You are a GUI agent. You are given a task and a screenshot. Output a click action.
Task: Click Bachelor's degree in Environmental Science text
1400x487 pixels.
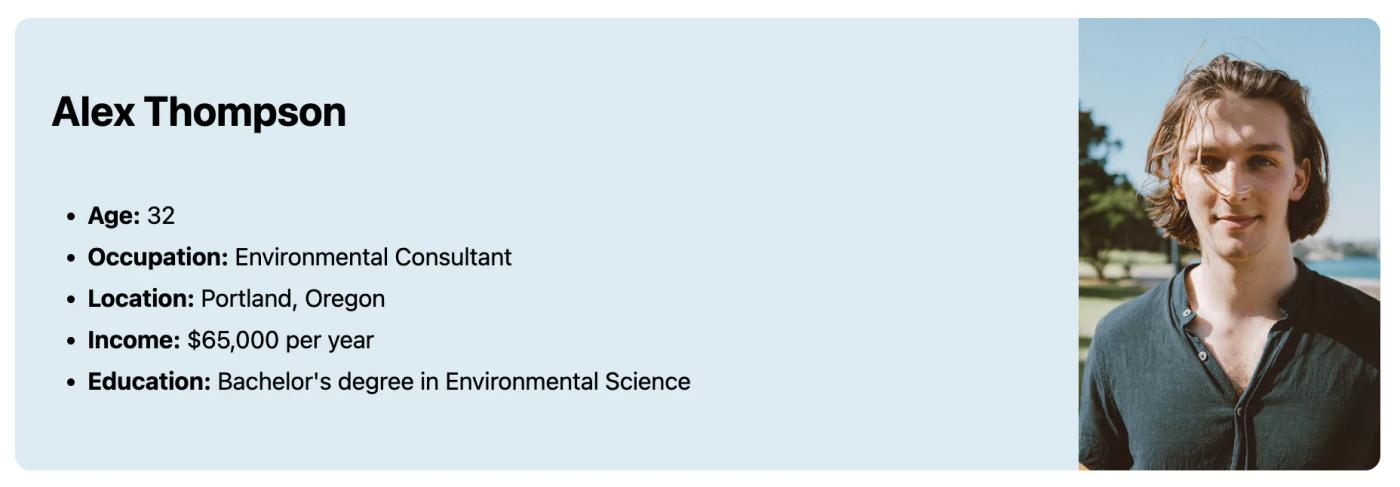pos(454,381)
